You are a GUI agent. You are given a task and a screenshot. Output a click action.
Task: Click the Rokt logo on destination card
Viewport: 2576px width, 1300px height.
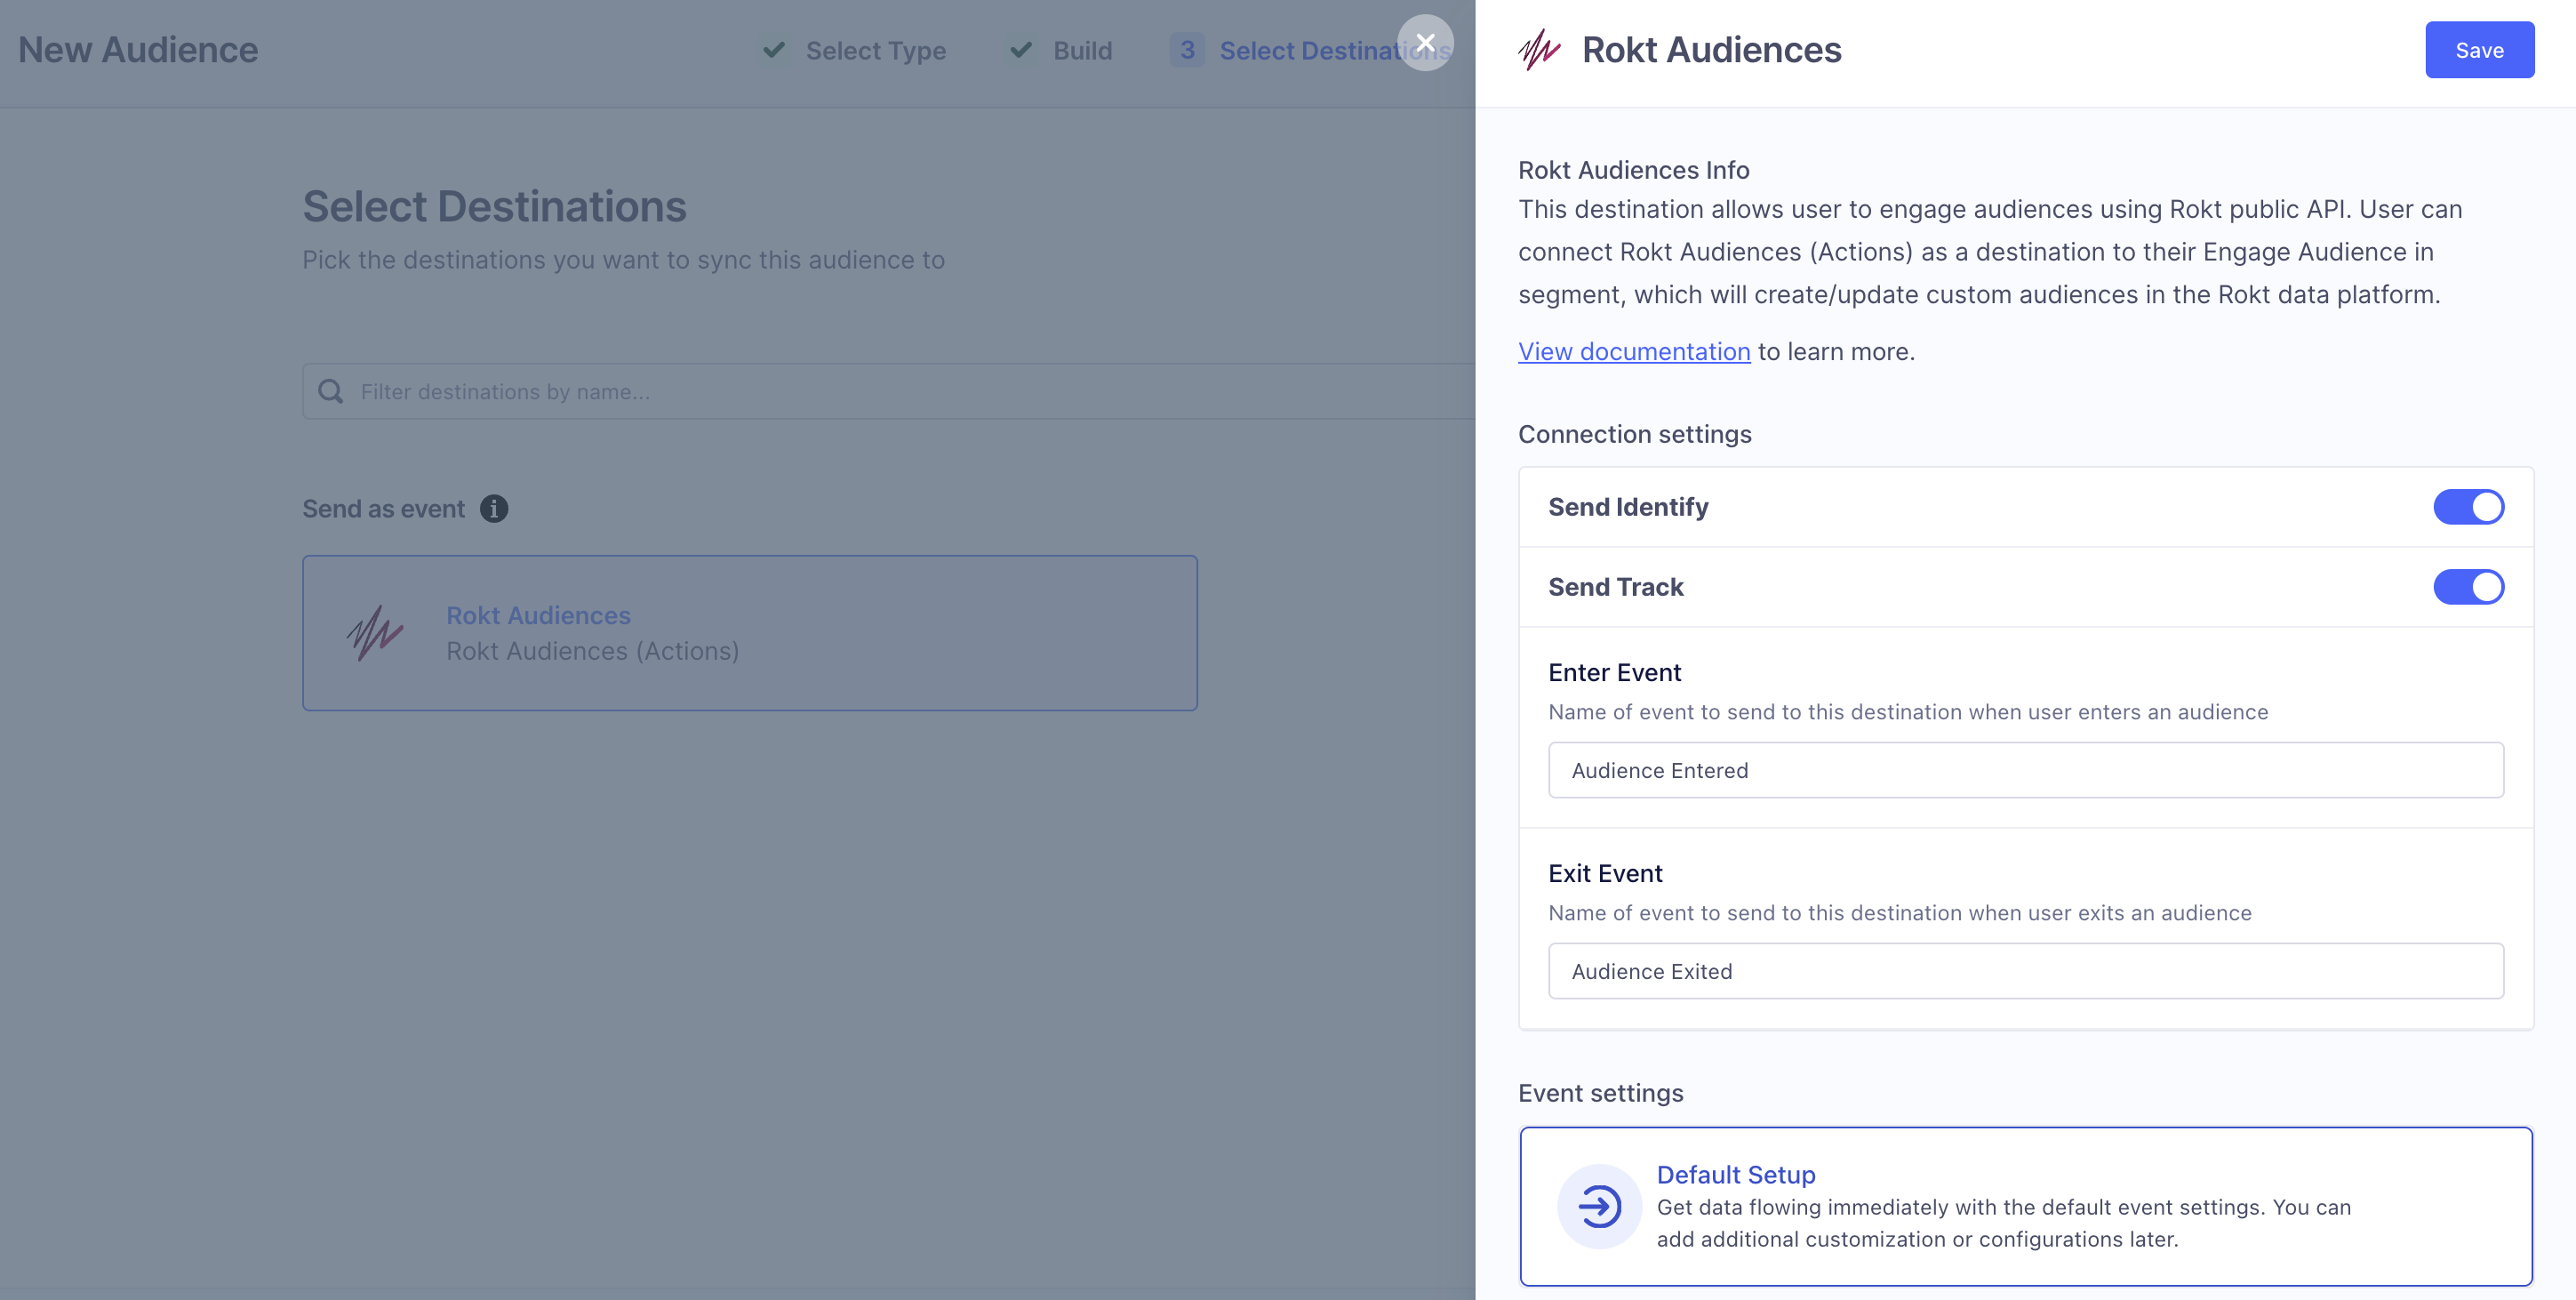375,633
